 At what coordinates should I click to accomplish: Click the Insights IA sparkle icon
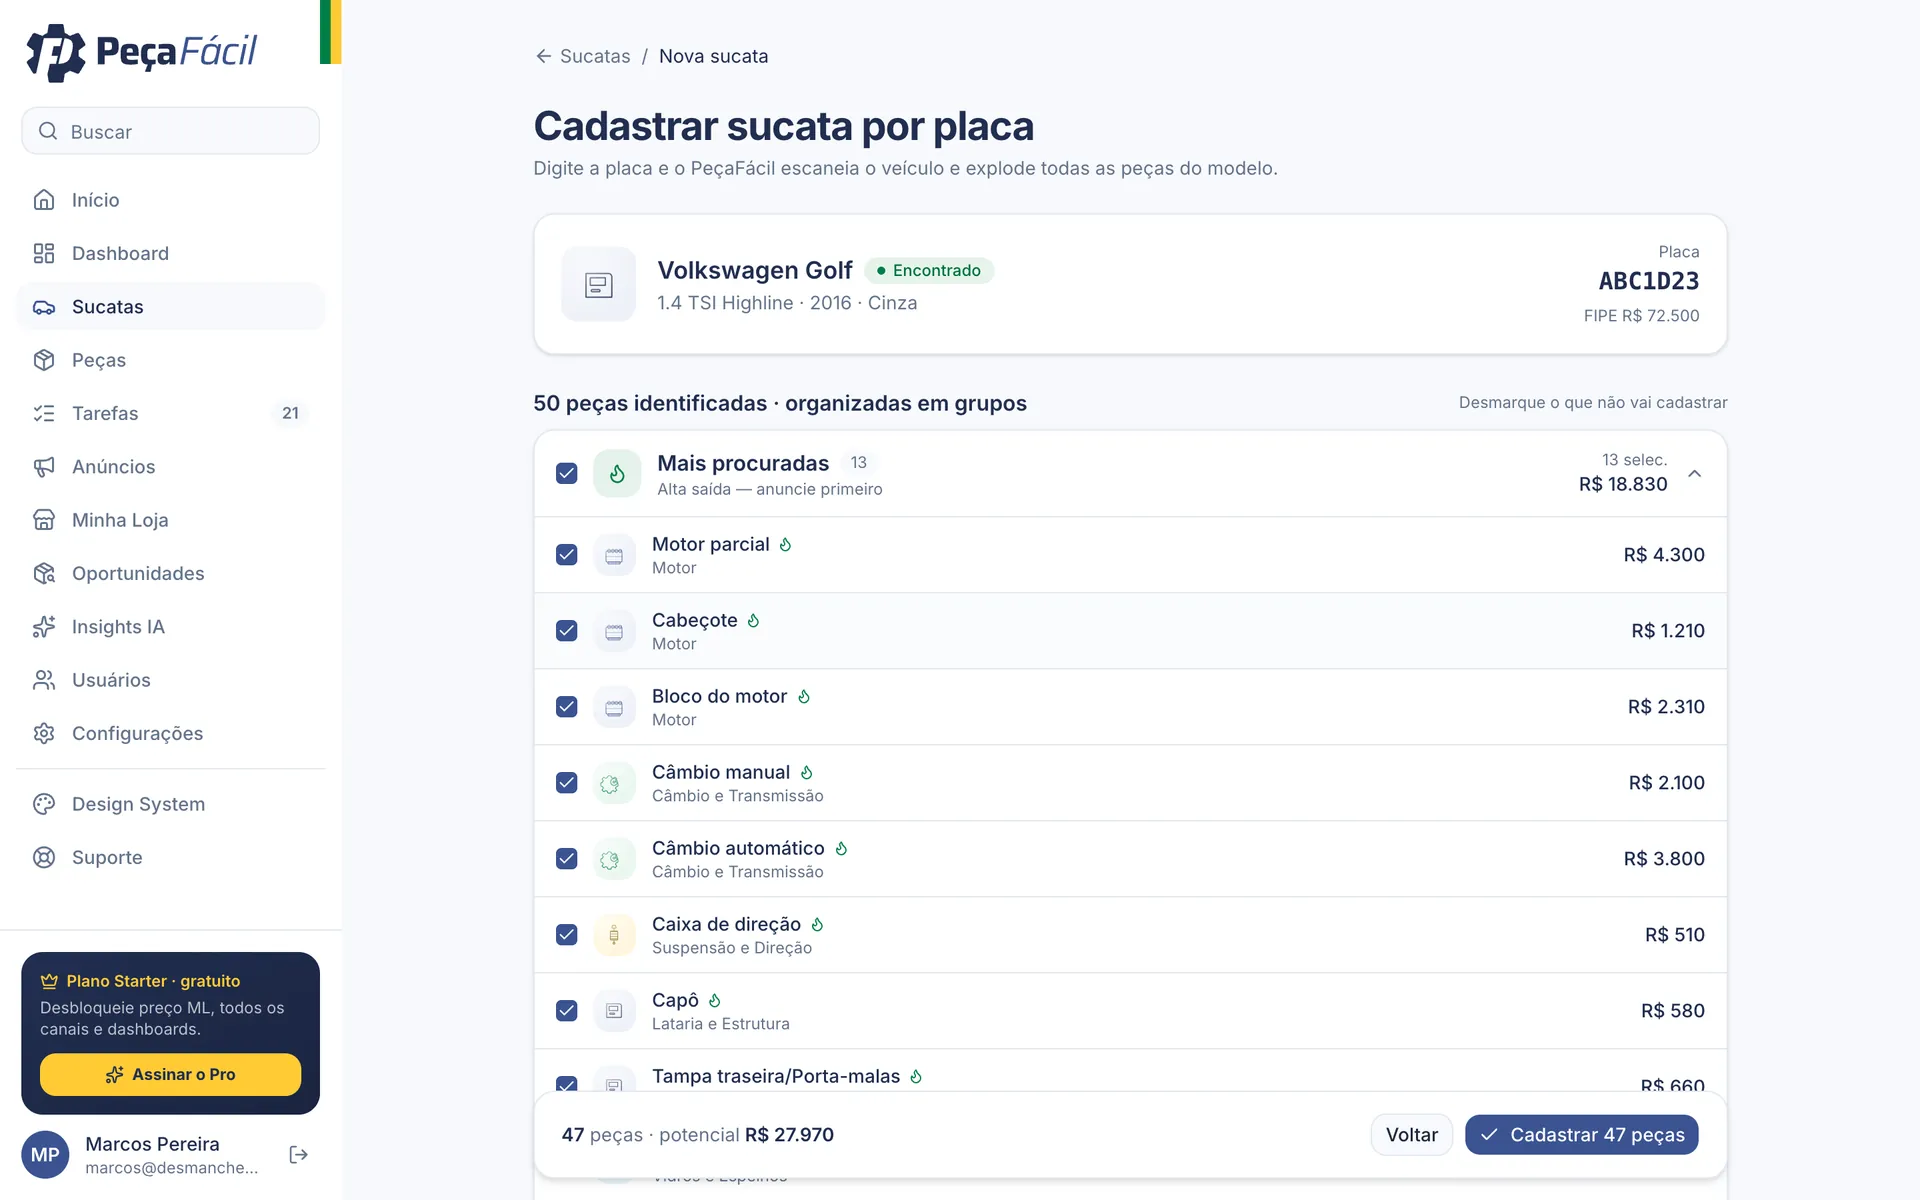point(44,627)
